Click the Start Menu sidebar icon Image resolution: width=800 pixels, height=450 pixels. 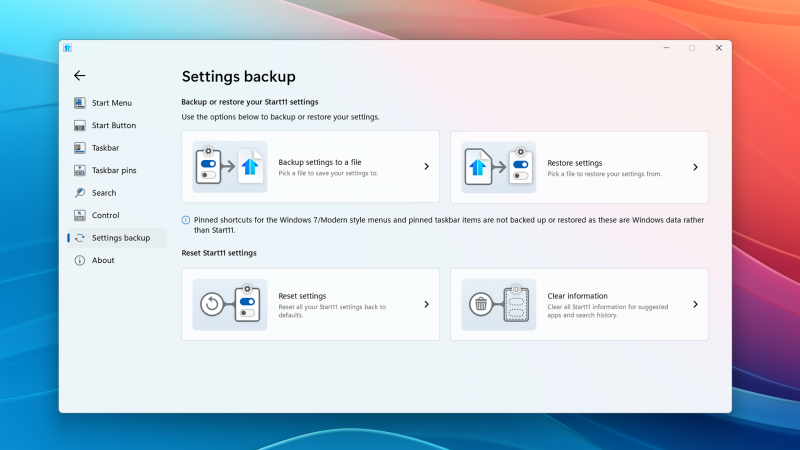[x=80, y=103]
